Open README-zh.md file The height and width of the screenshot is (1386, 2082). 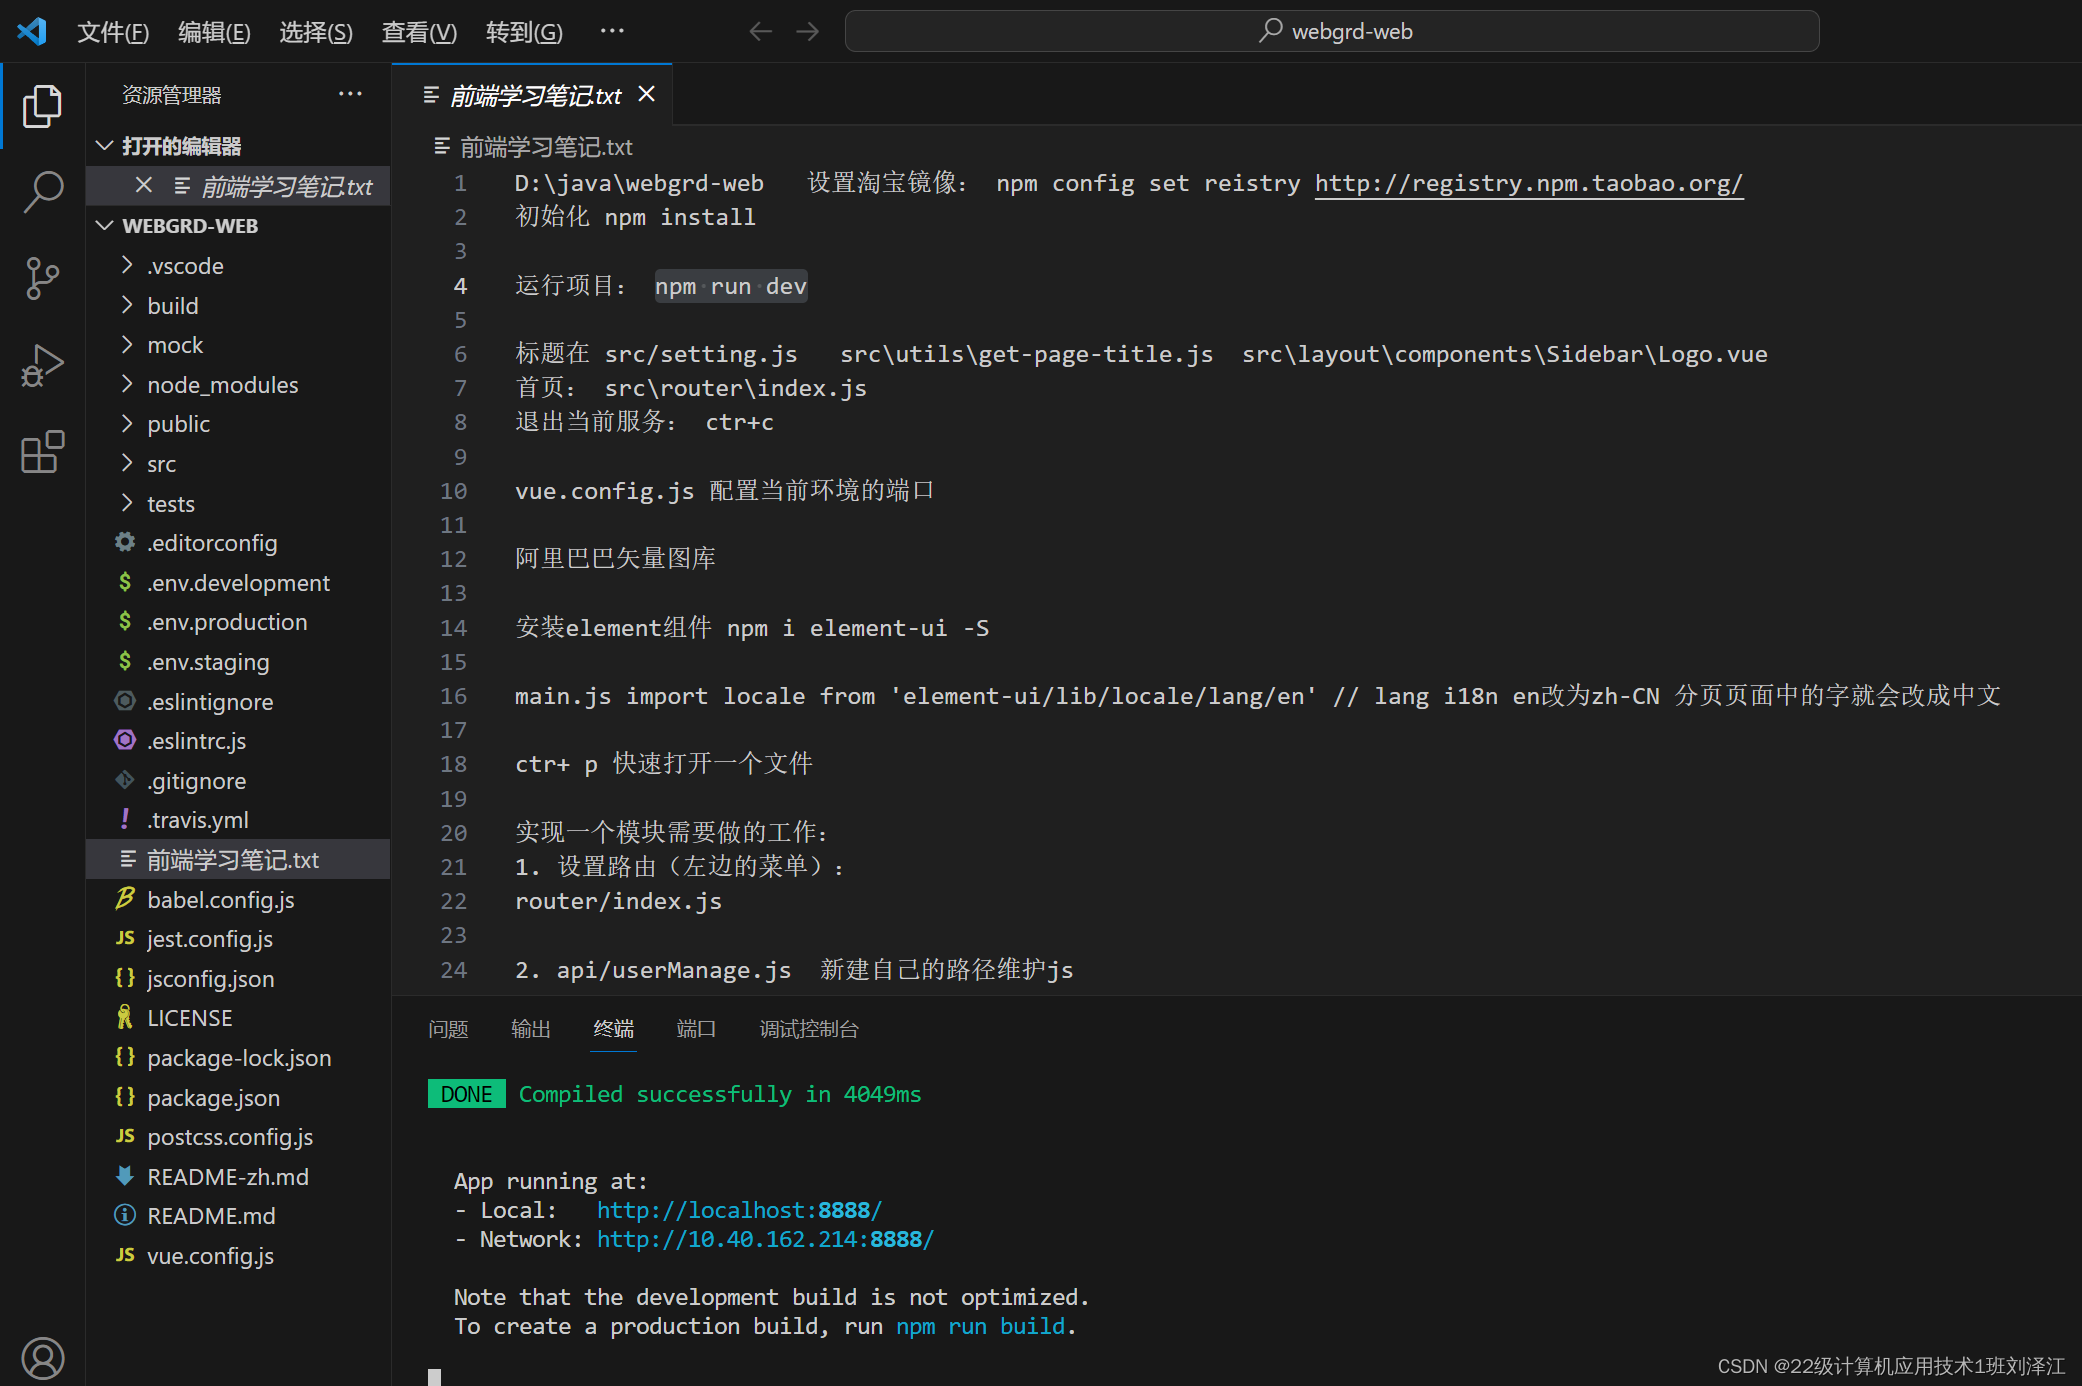coord(238,1177)
